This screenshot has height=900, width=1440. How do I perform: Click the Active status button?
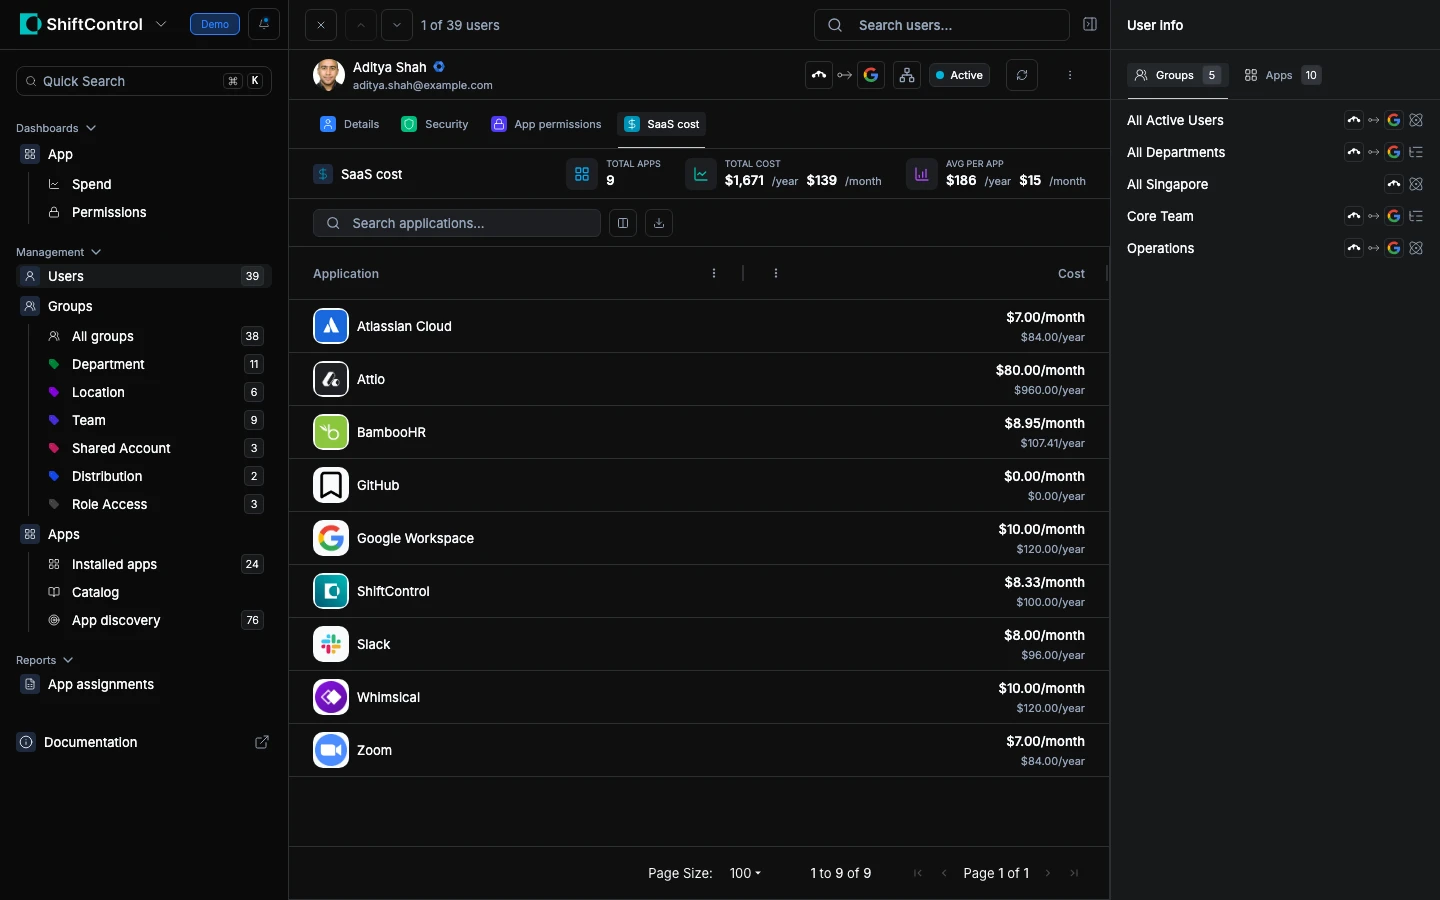coord(959,75)
